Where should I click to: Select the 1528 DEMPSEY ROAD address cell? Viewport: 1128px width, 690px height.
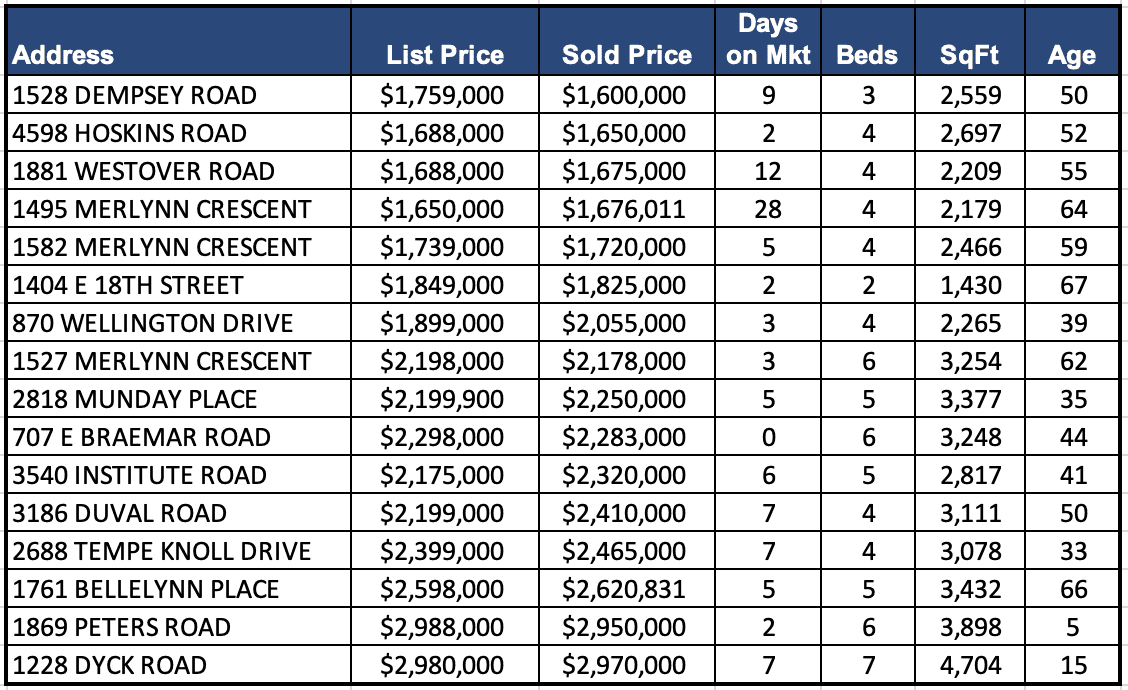pos(135,96)
